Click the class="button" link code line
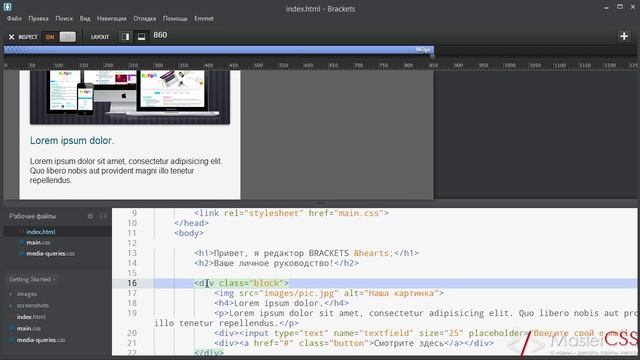This screenshot has width=640, height=360. click(x=353, y=343)
